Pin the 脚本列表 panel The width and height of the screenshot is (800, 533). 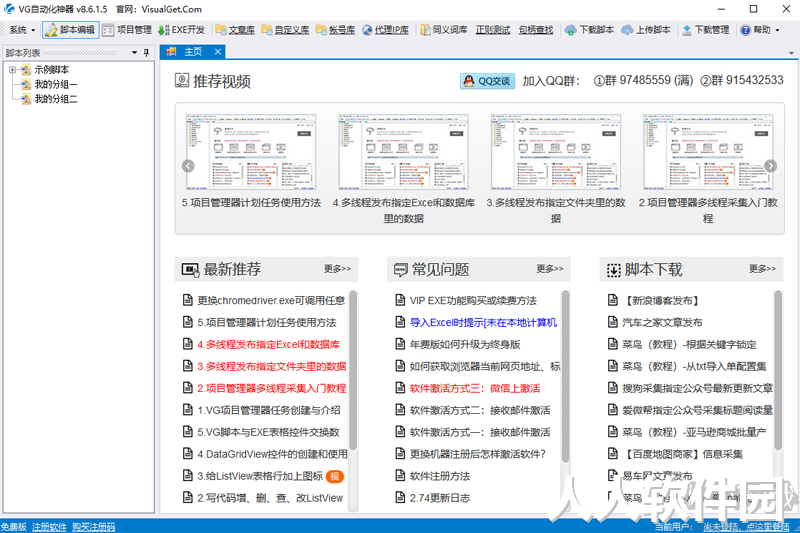click(146, 53)
